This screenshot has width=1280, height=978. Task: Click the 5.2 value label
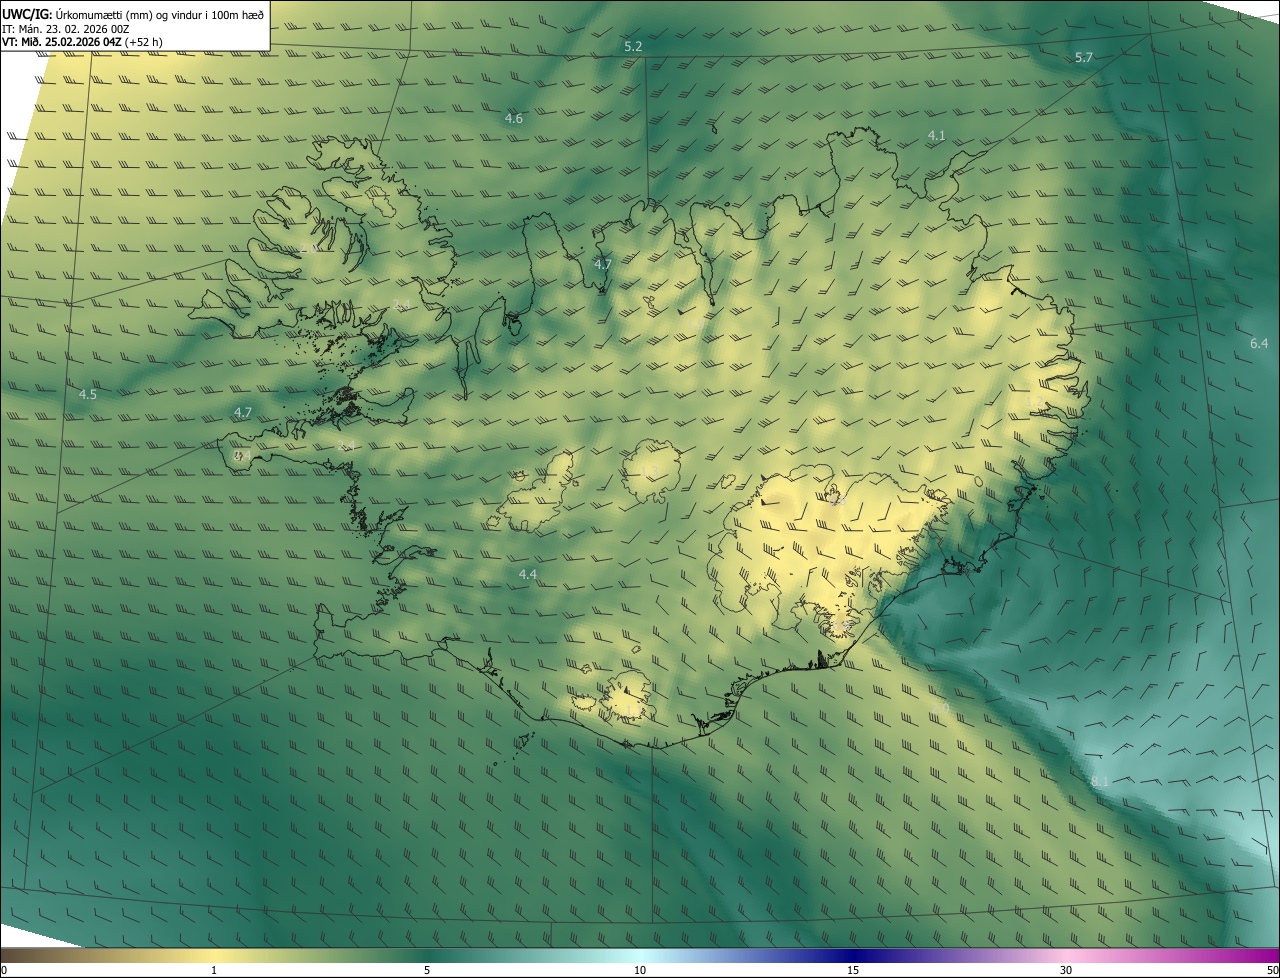[633, 47]
